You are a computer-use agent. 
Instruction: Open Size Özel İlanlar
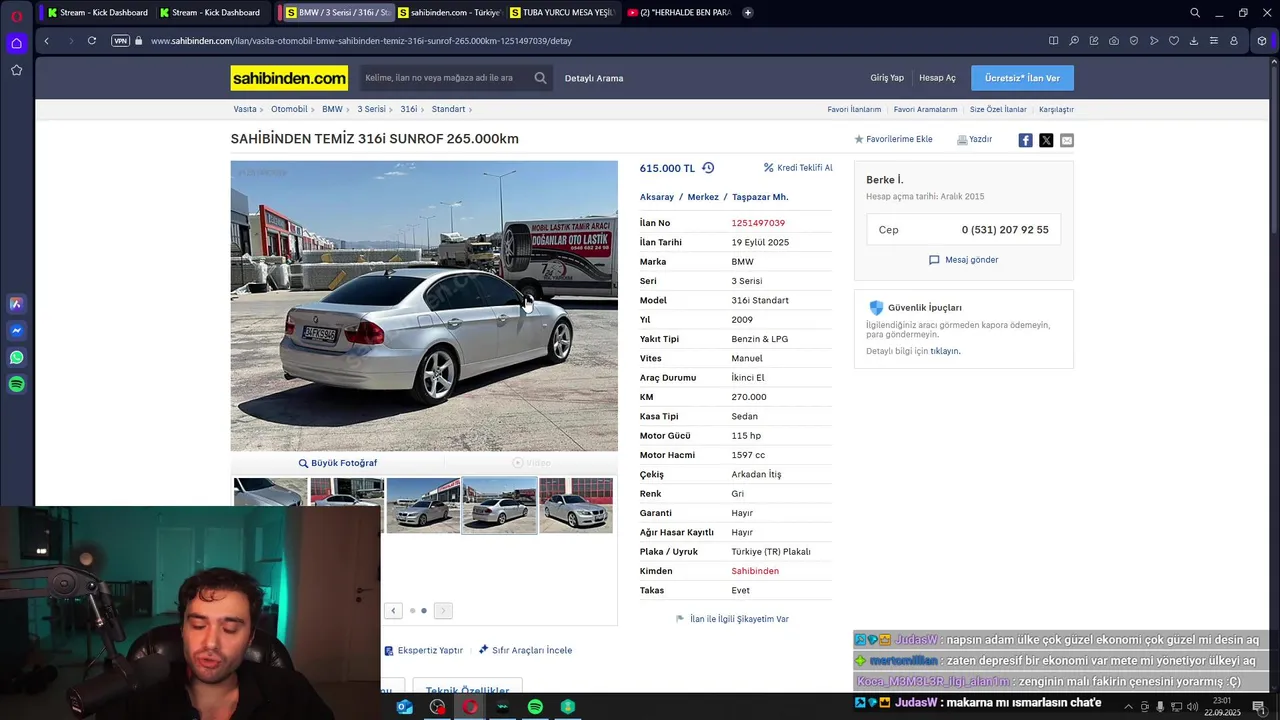(998, 110)
